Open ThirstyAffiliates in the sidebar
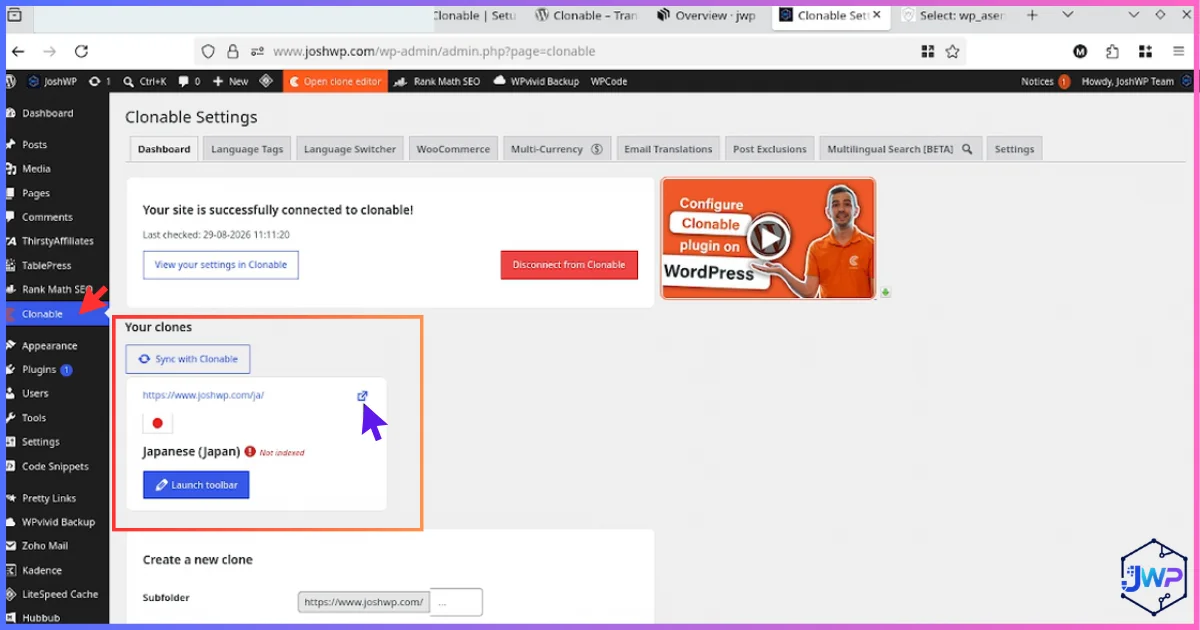 point(58,241)
